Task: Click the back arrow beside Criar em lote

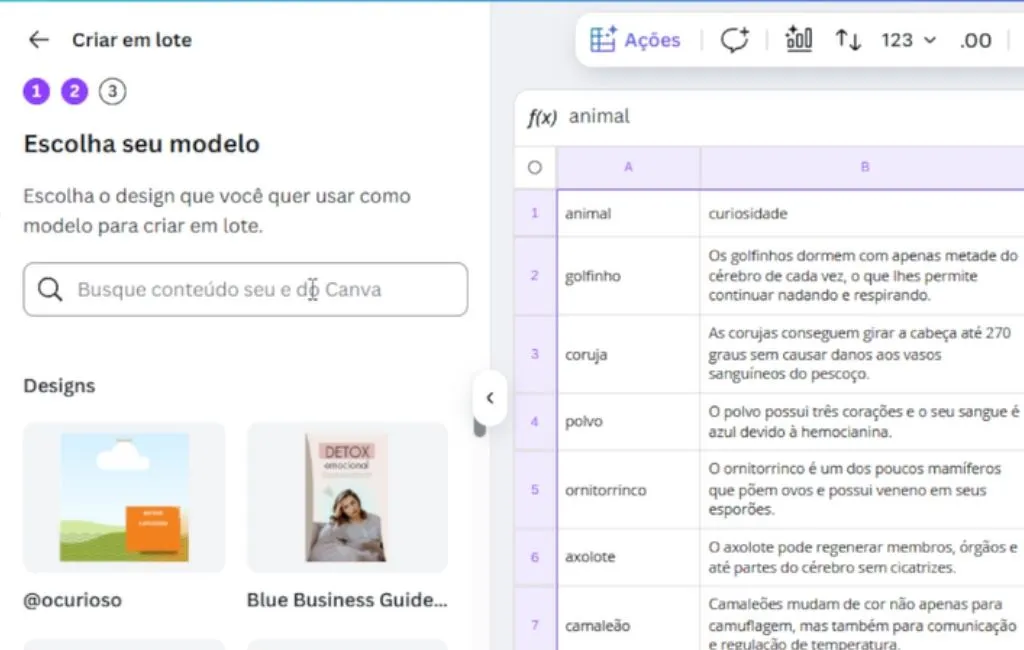Action: coord(38,40)
